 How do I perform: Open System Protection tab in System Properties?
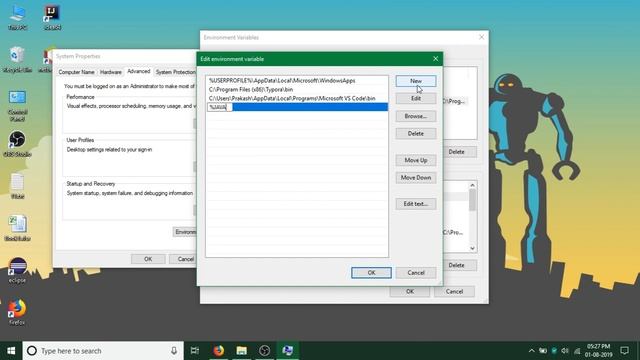(175, 72)
